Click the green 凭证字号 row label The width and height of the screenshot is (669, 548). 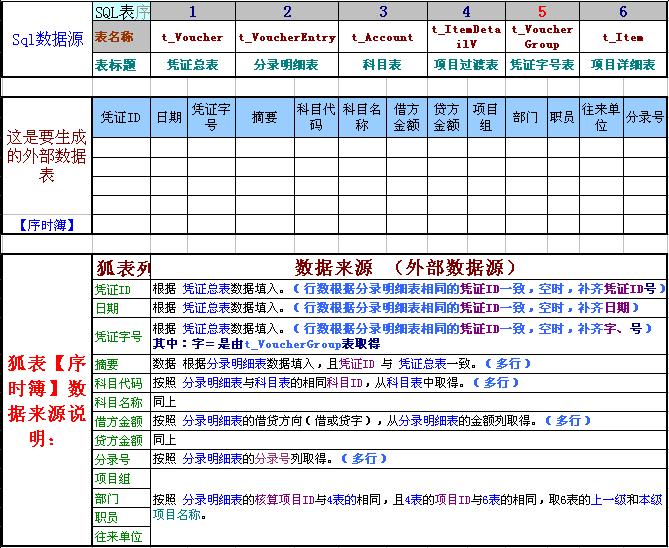pyautogui.click(x=122, y=336)
